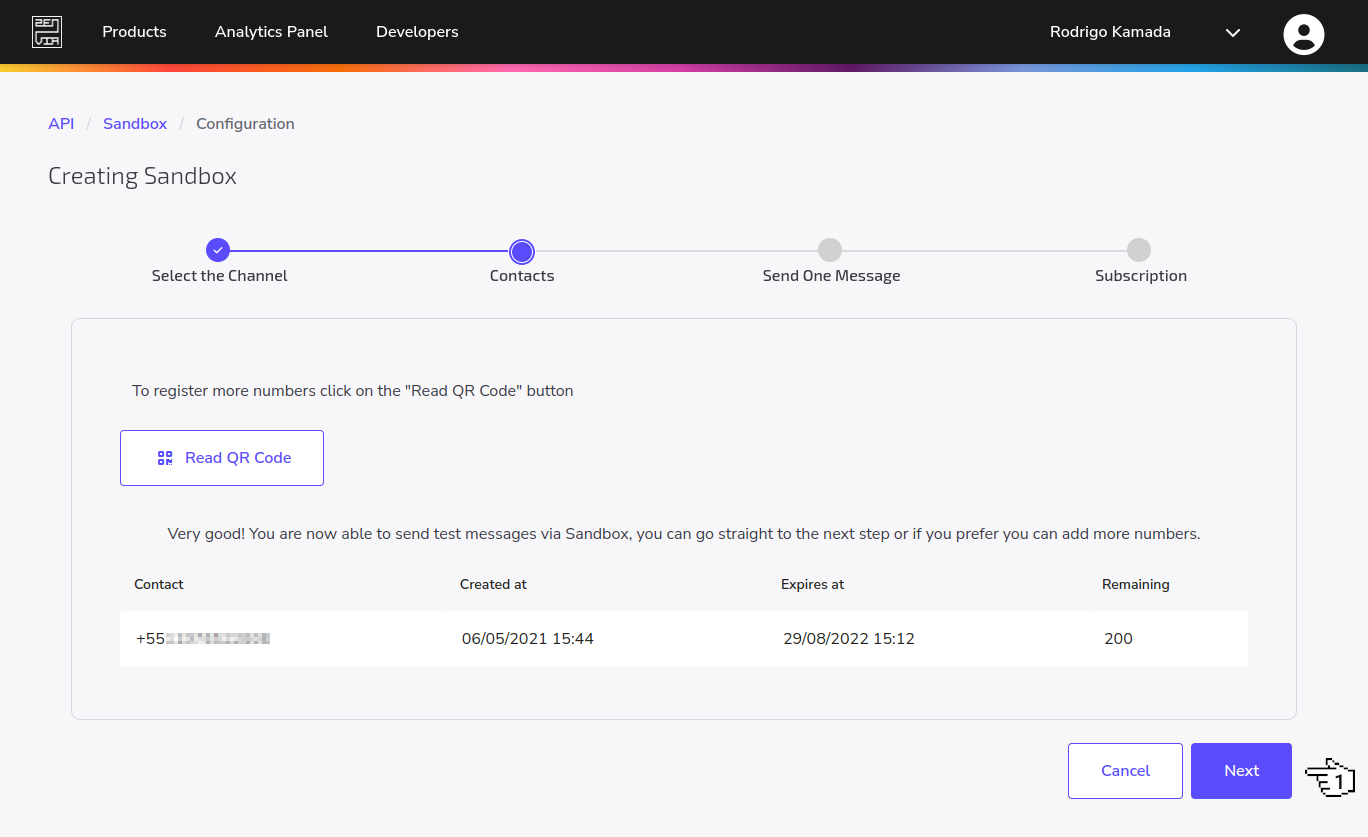Navigate to Sandbox via the breadcrumb link
This screenshot has height=837, width=1368.
click(x=134, y=123)
